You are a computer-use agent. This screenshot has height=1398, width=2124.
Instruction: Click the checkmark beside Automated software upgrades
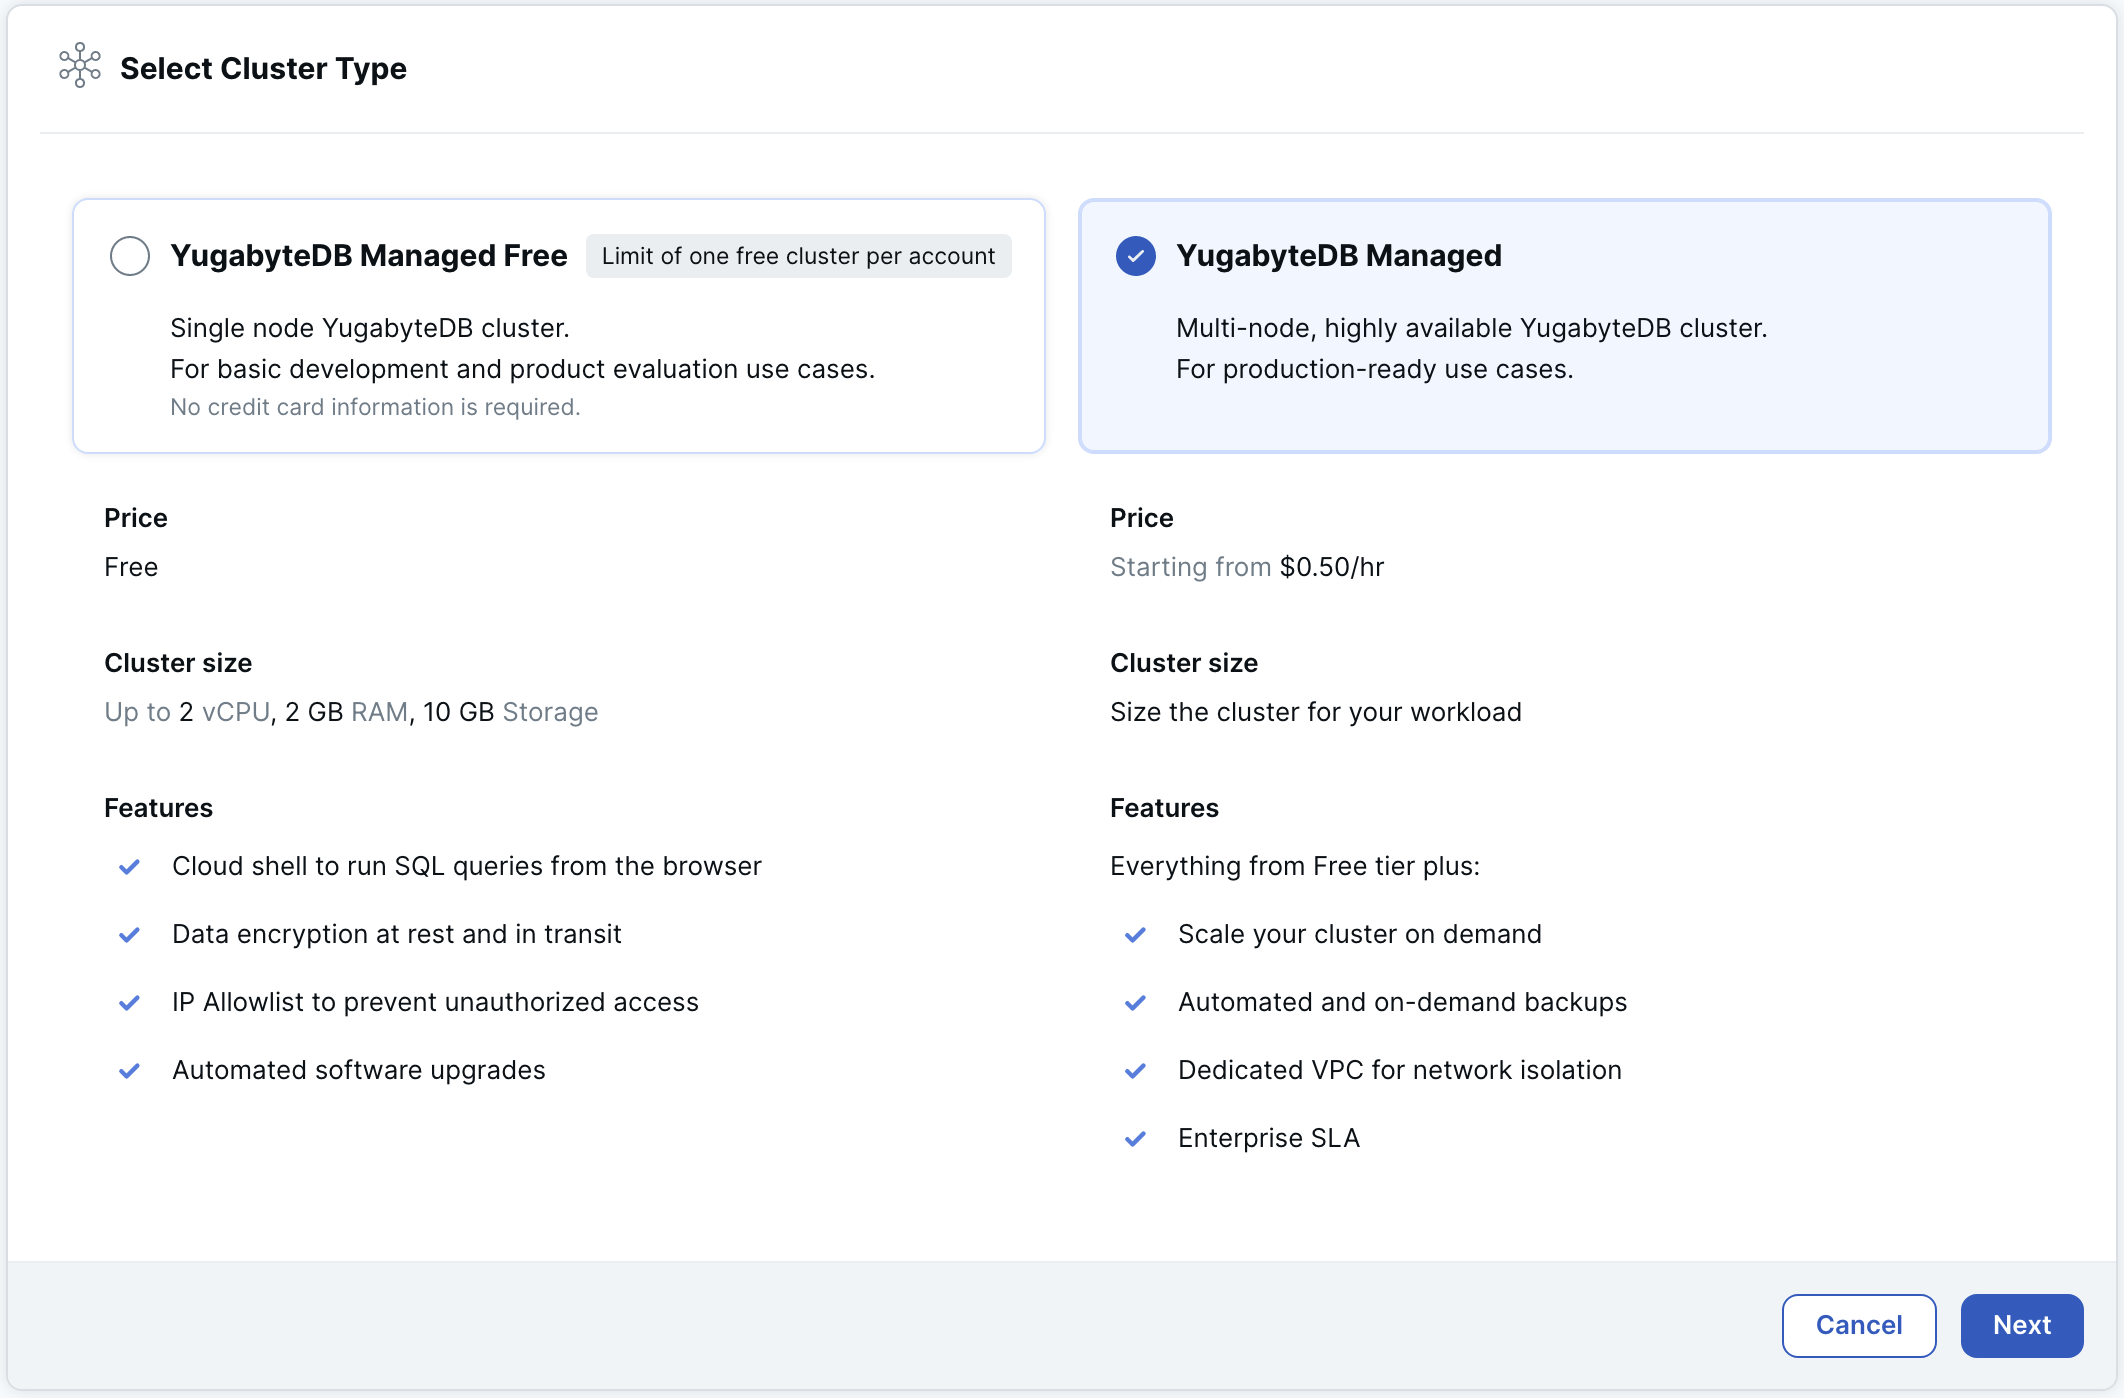tap(129, 1070)
